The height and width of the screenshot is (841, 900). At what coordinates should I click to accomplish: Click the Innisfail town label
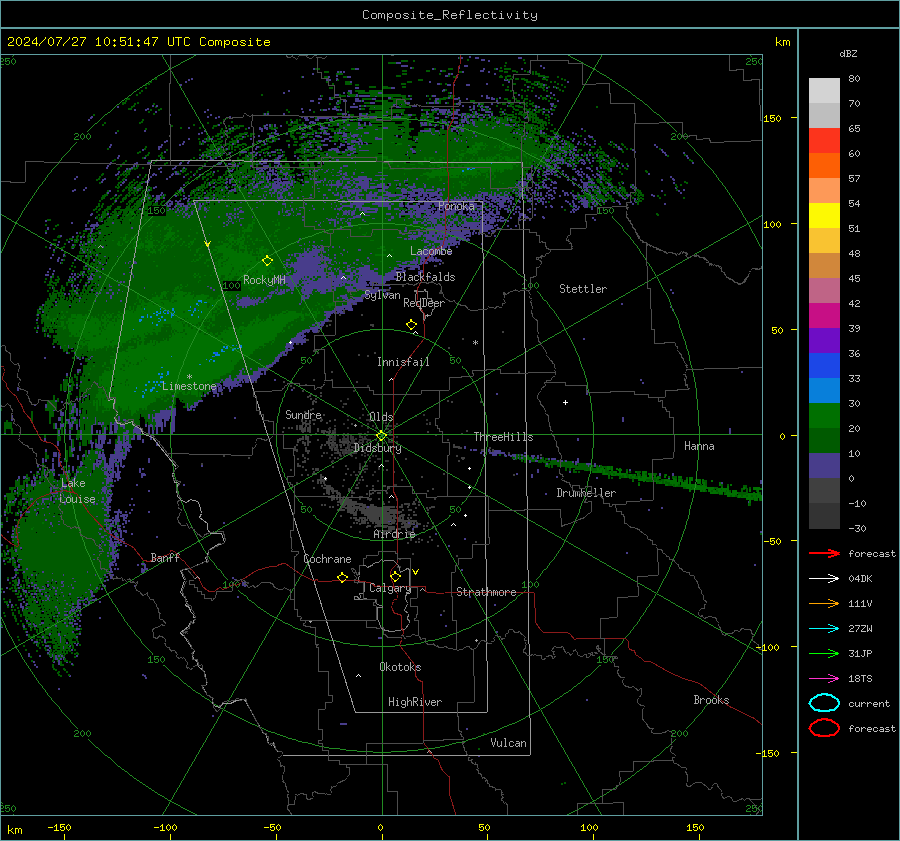pyautogui.click(x=403, y=362)
